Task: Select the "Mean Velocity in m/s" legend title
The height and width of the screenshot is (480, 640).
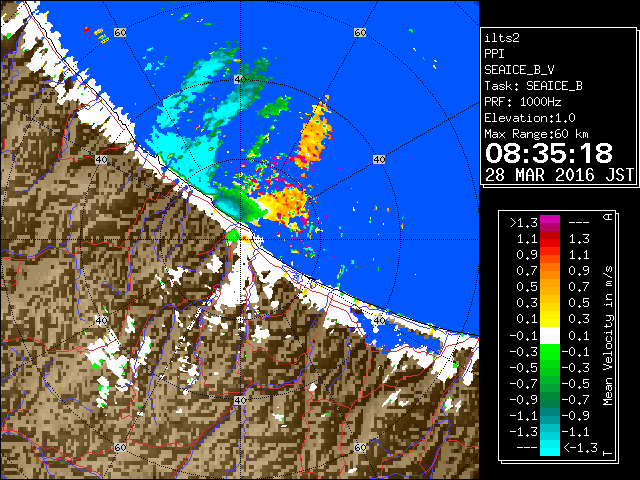Action: pyautogui.click(x=608, y=336)
